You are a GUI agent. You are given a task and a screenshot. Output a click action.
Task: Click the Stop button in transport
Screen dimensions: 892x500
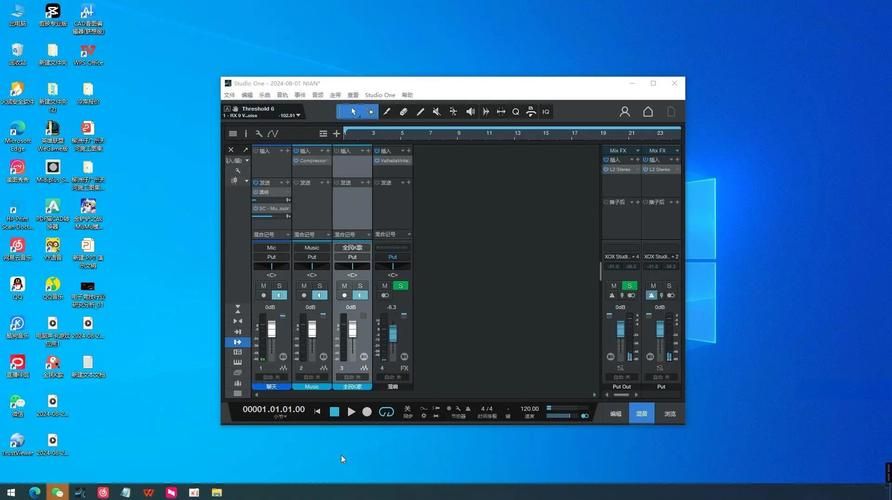(335, 411)
